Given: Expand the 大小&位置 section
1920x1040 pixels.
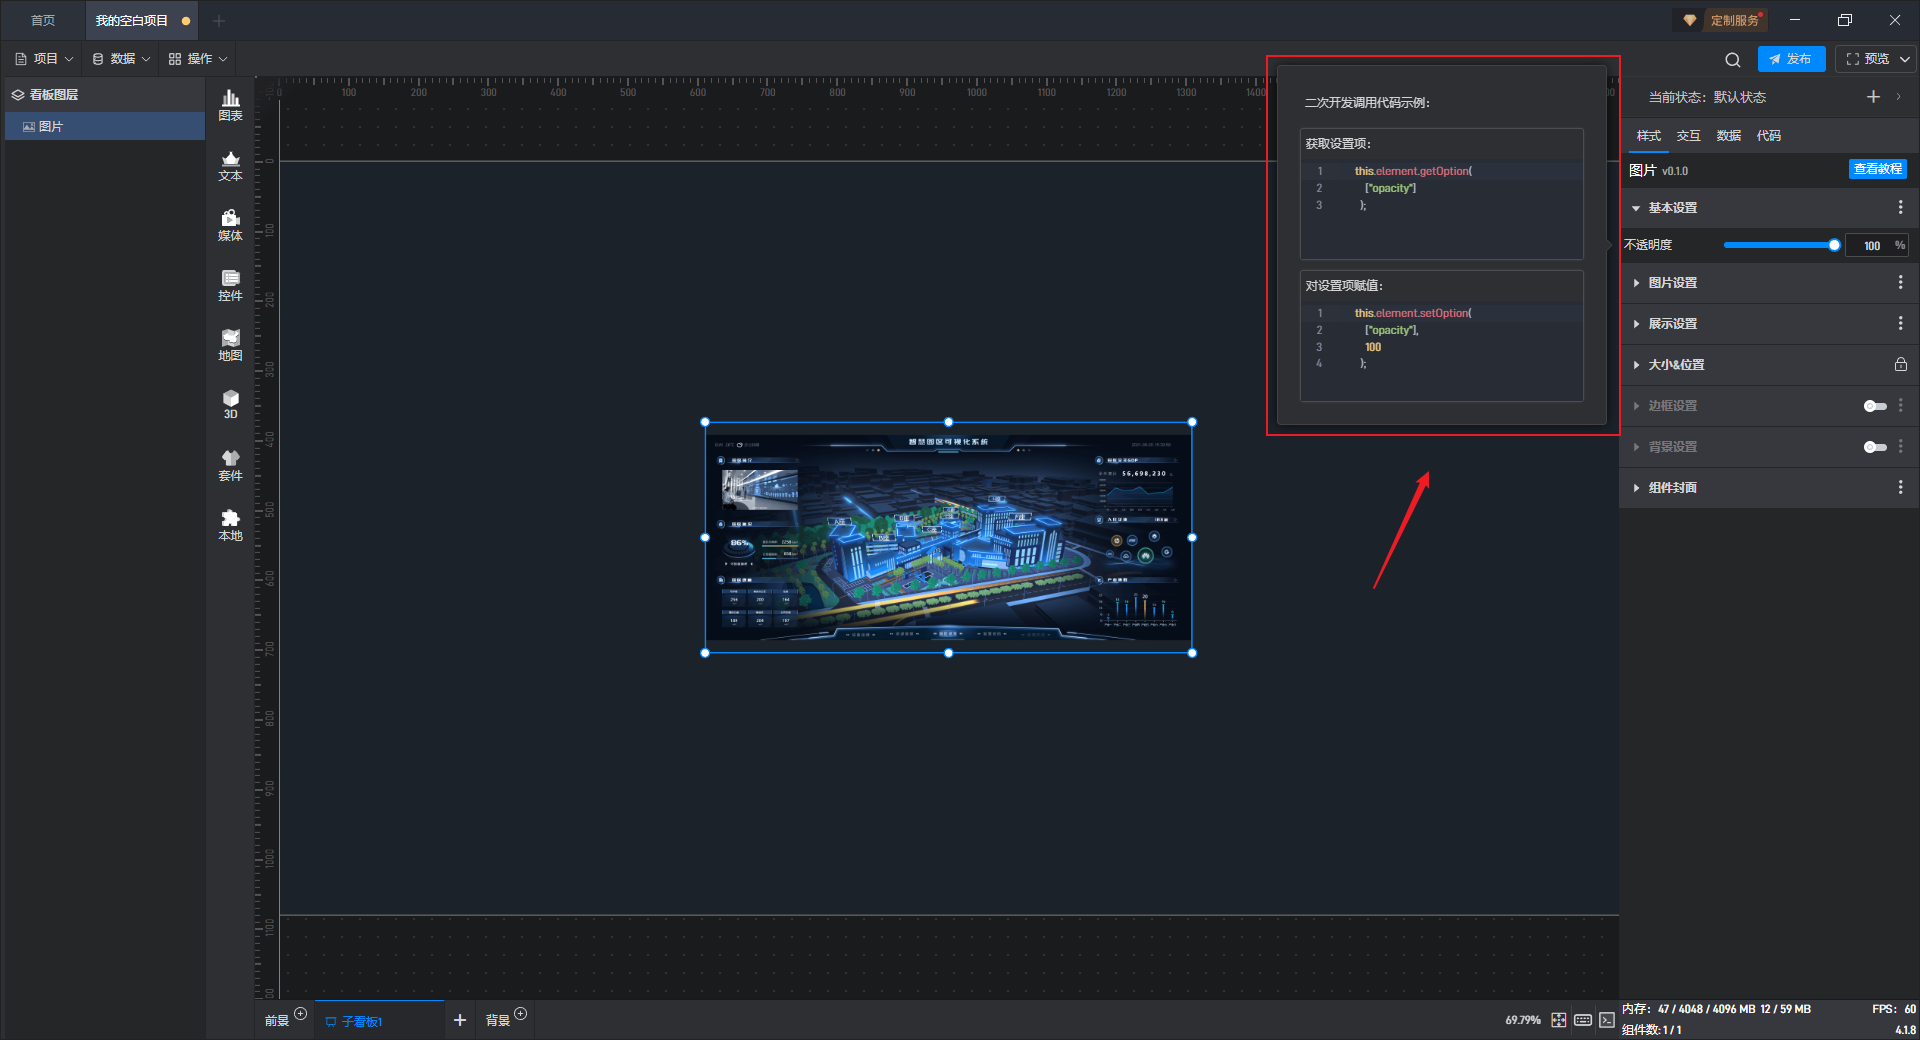Looking at the screenshot, I should [1636, 365].
